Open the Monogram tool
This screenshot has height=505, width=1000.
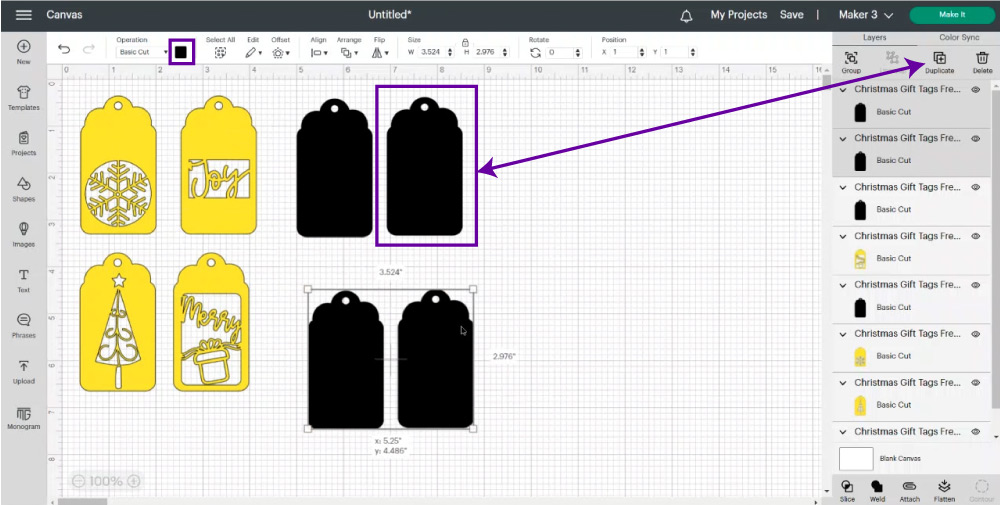click(x=23, y=417)
